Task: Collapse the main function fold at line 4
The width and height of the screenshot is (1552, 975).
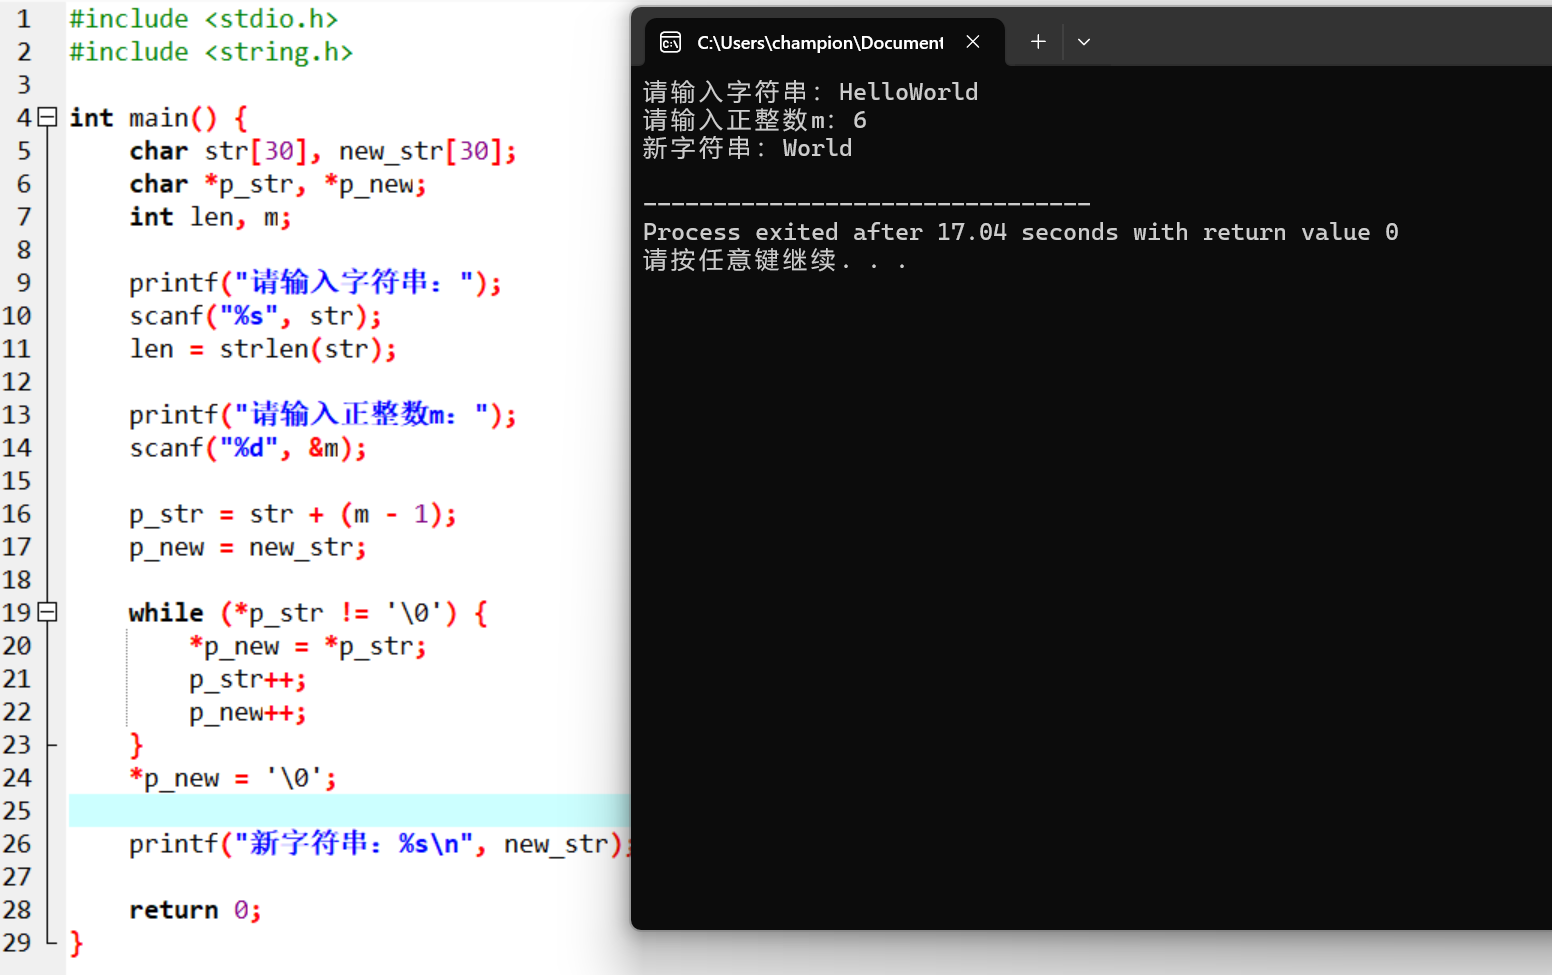Action: 47,117
